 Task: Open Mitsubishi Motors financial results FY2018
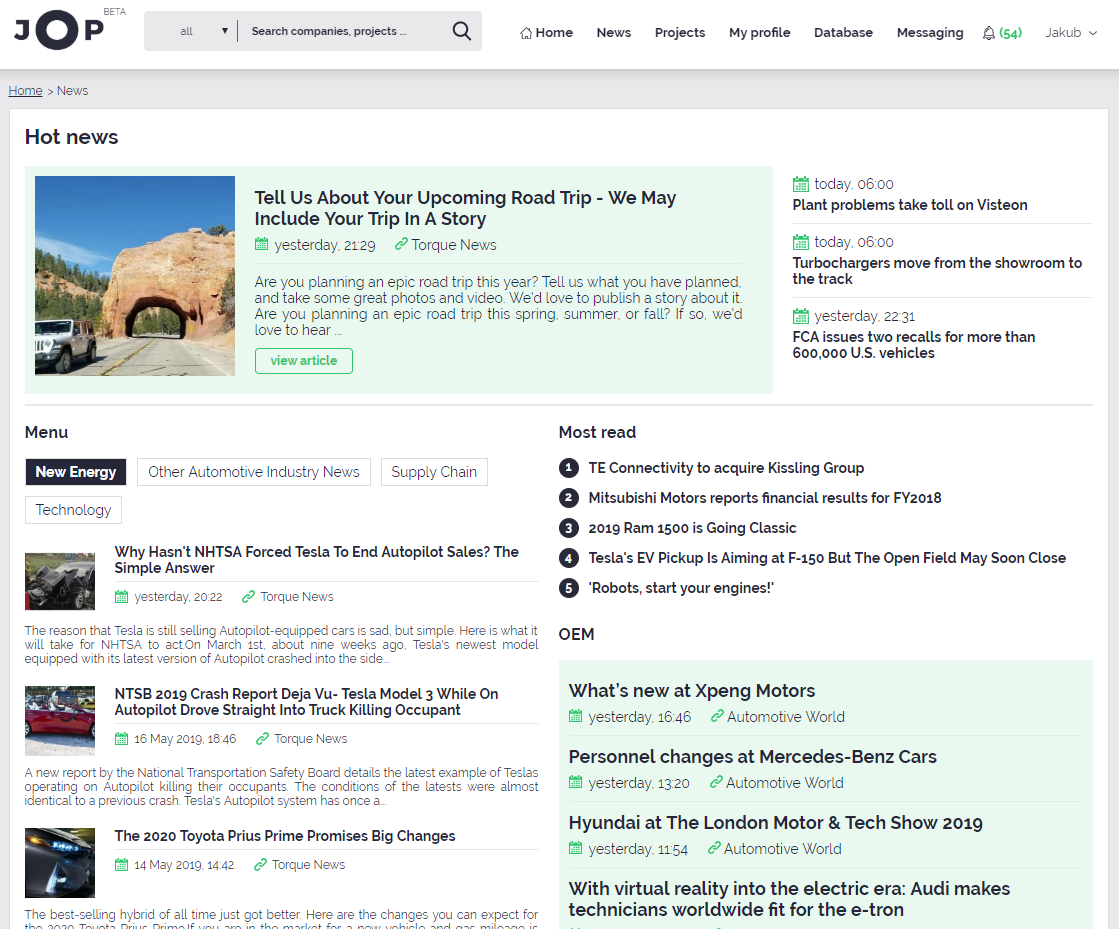(x=764, y=498)
